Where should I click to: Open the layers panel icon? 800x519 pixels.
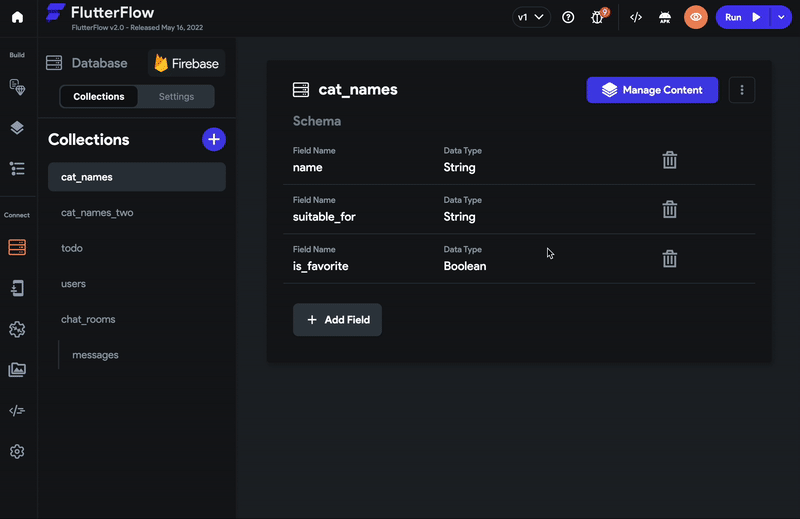tap(17, 128)
